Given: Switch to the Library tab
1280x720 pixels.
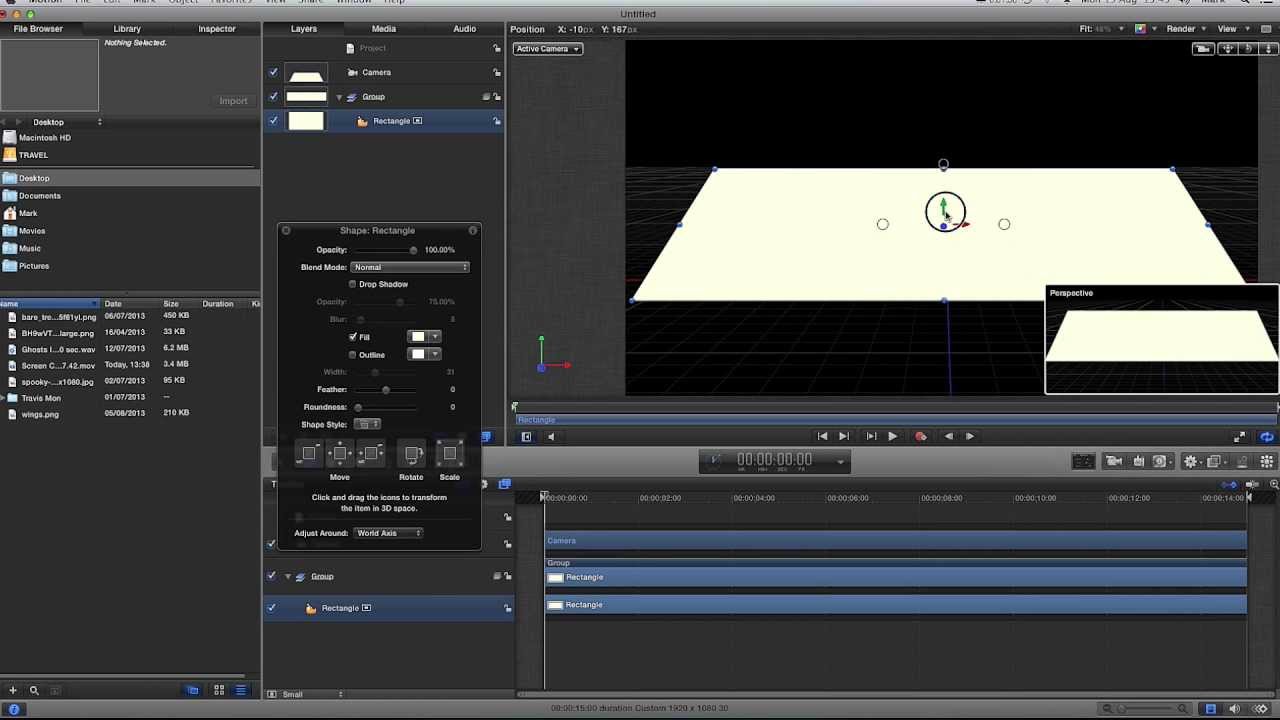Looking at the screenshot, I should (x=127, y=29).
